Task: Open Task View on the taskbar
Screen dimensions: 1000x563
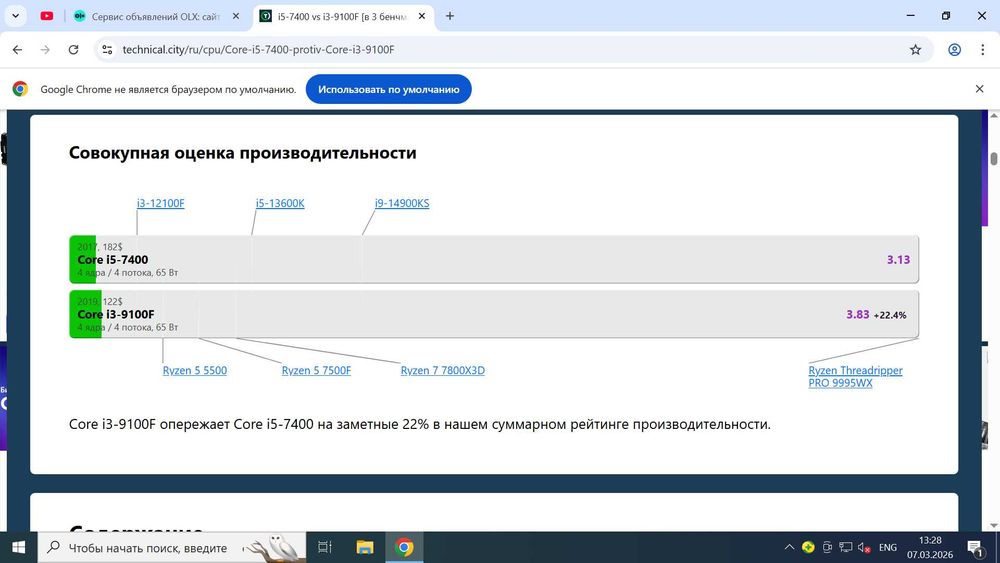Action: tap(325, 547)
